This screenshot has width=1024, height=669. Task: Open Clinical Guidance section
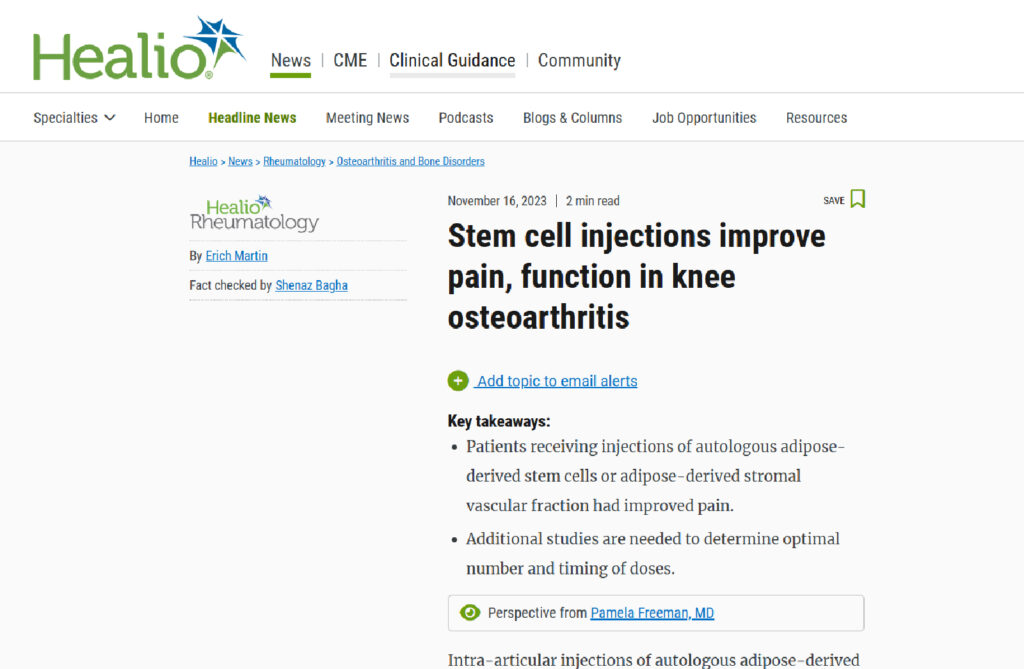(452, 60)
